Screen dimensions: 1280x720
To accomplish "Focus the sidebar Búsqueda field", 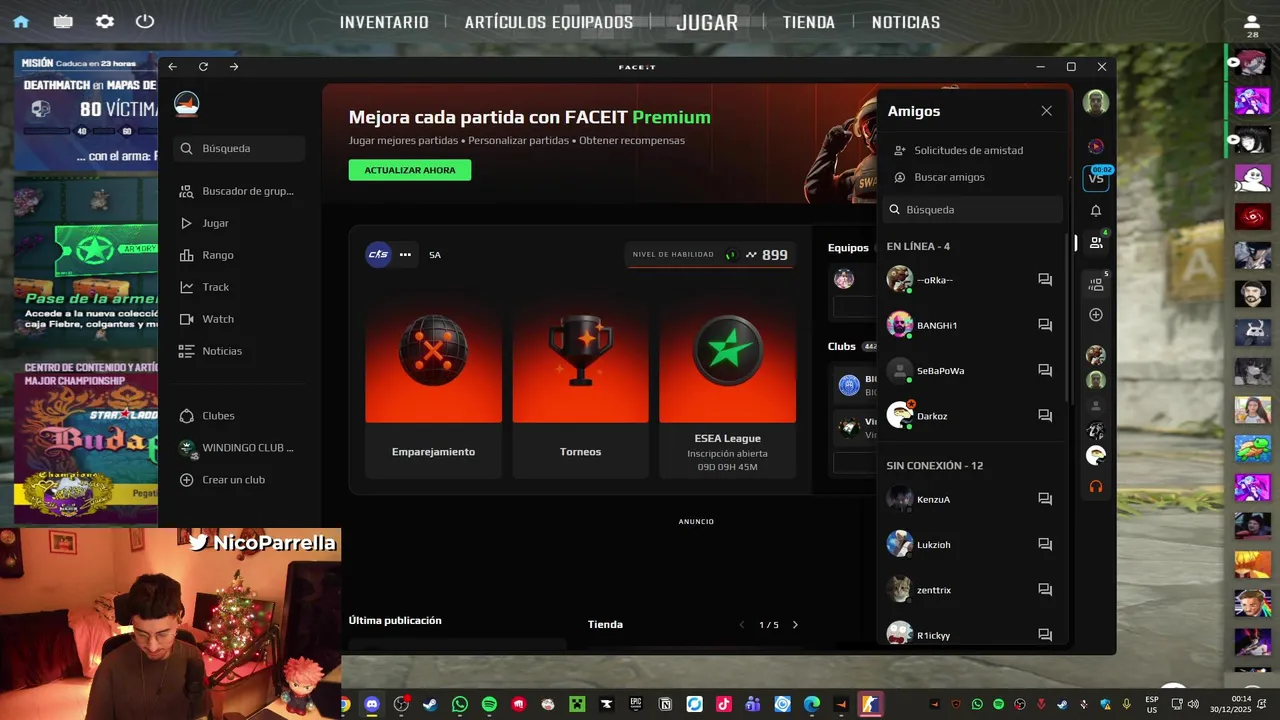I will pyautogui.click(x=238, y=149).
